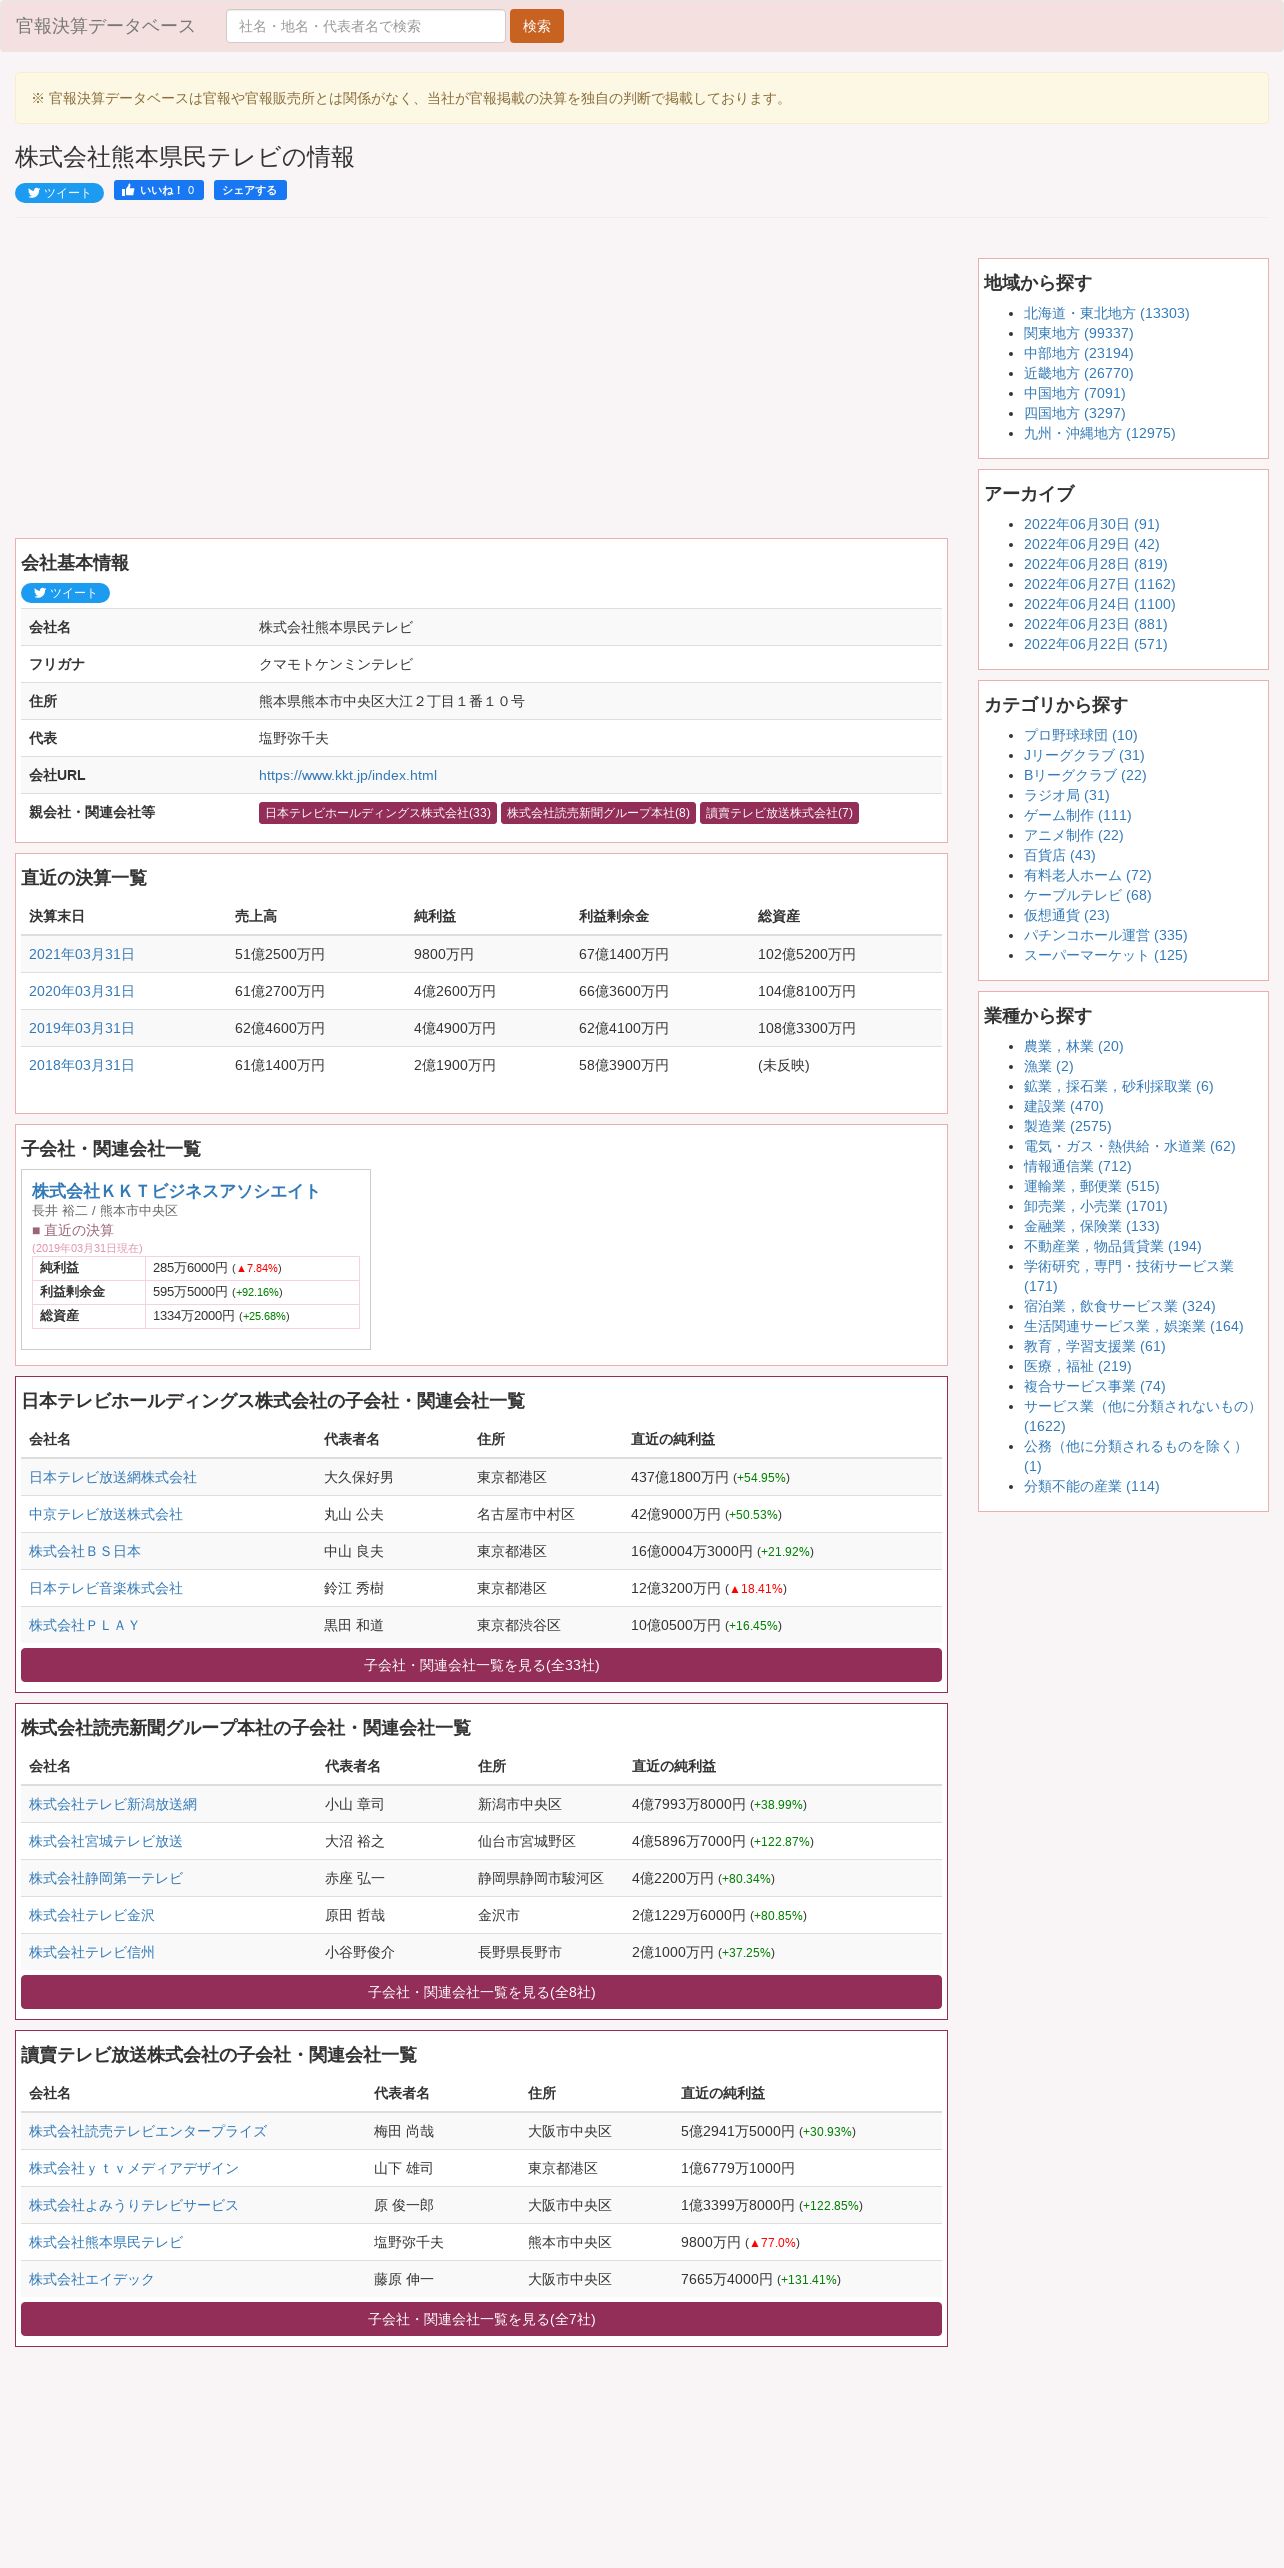Open 株式会社エイデック company link
The width and height of the screenshot is (1284, 2568).
pos(92,2279)
